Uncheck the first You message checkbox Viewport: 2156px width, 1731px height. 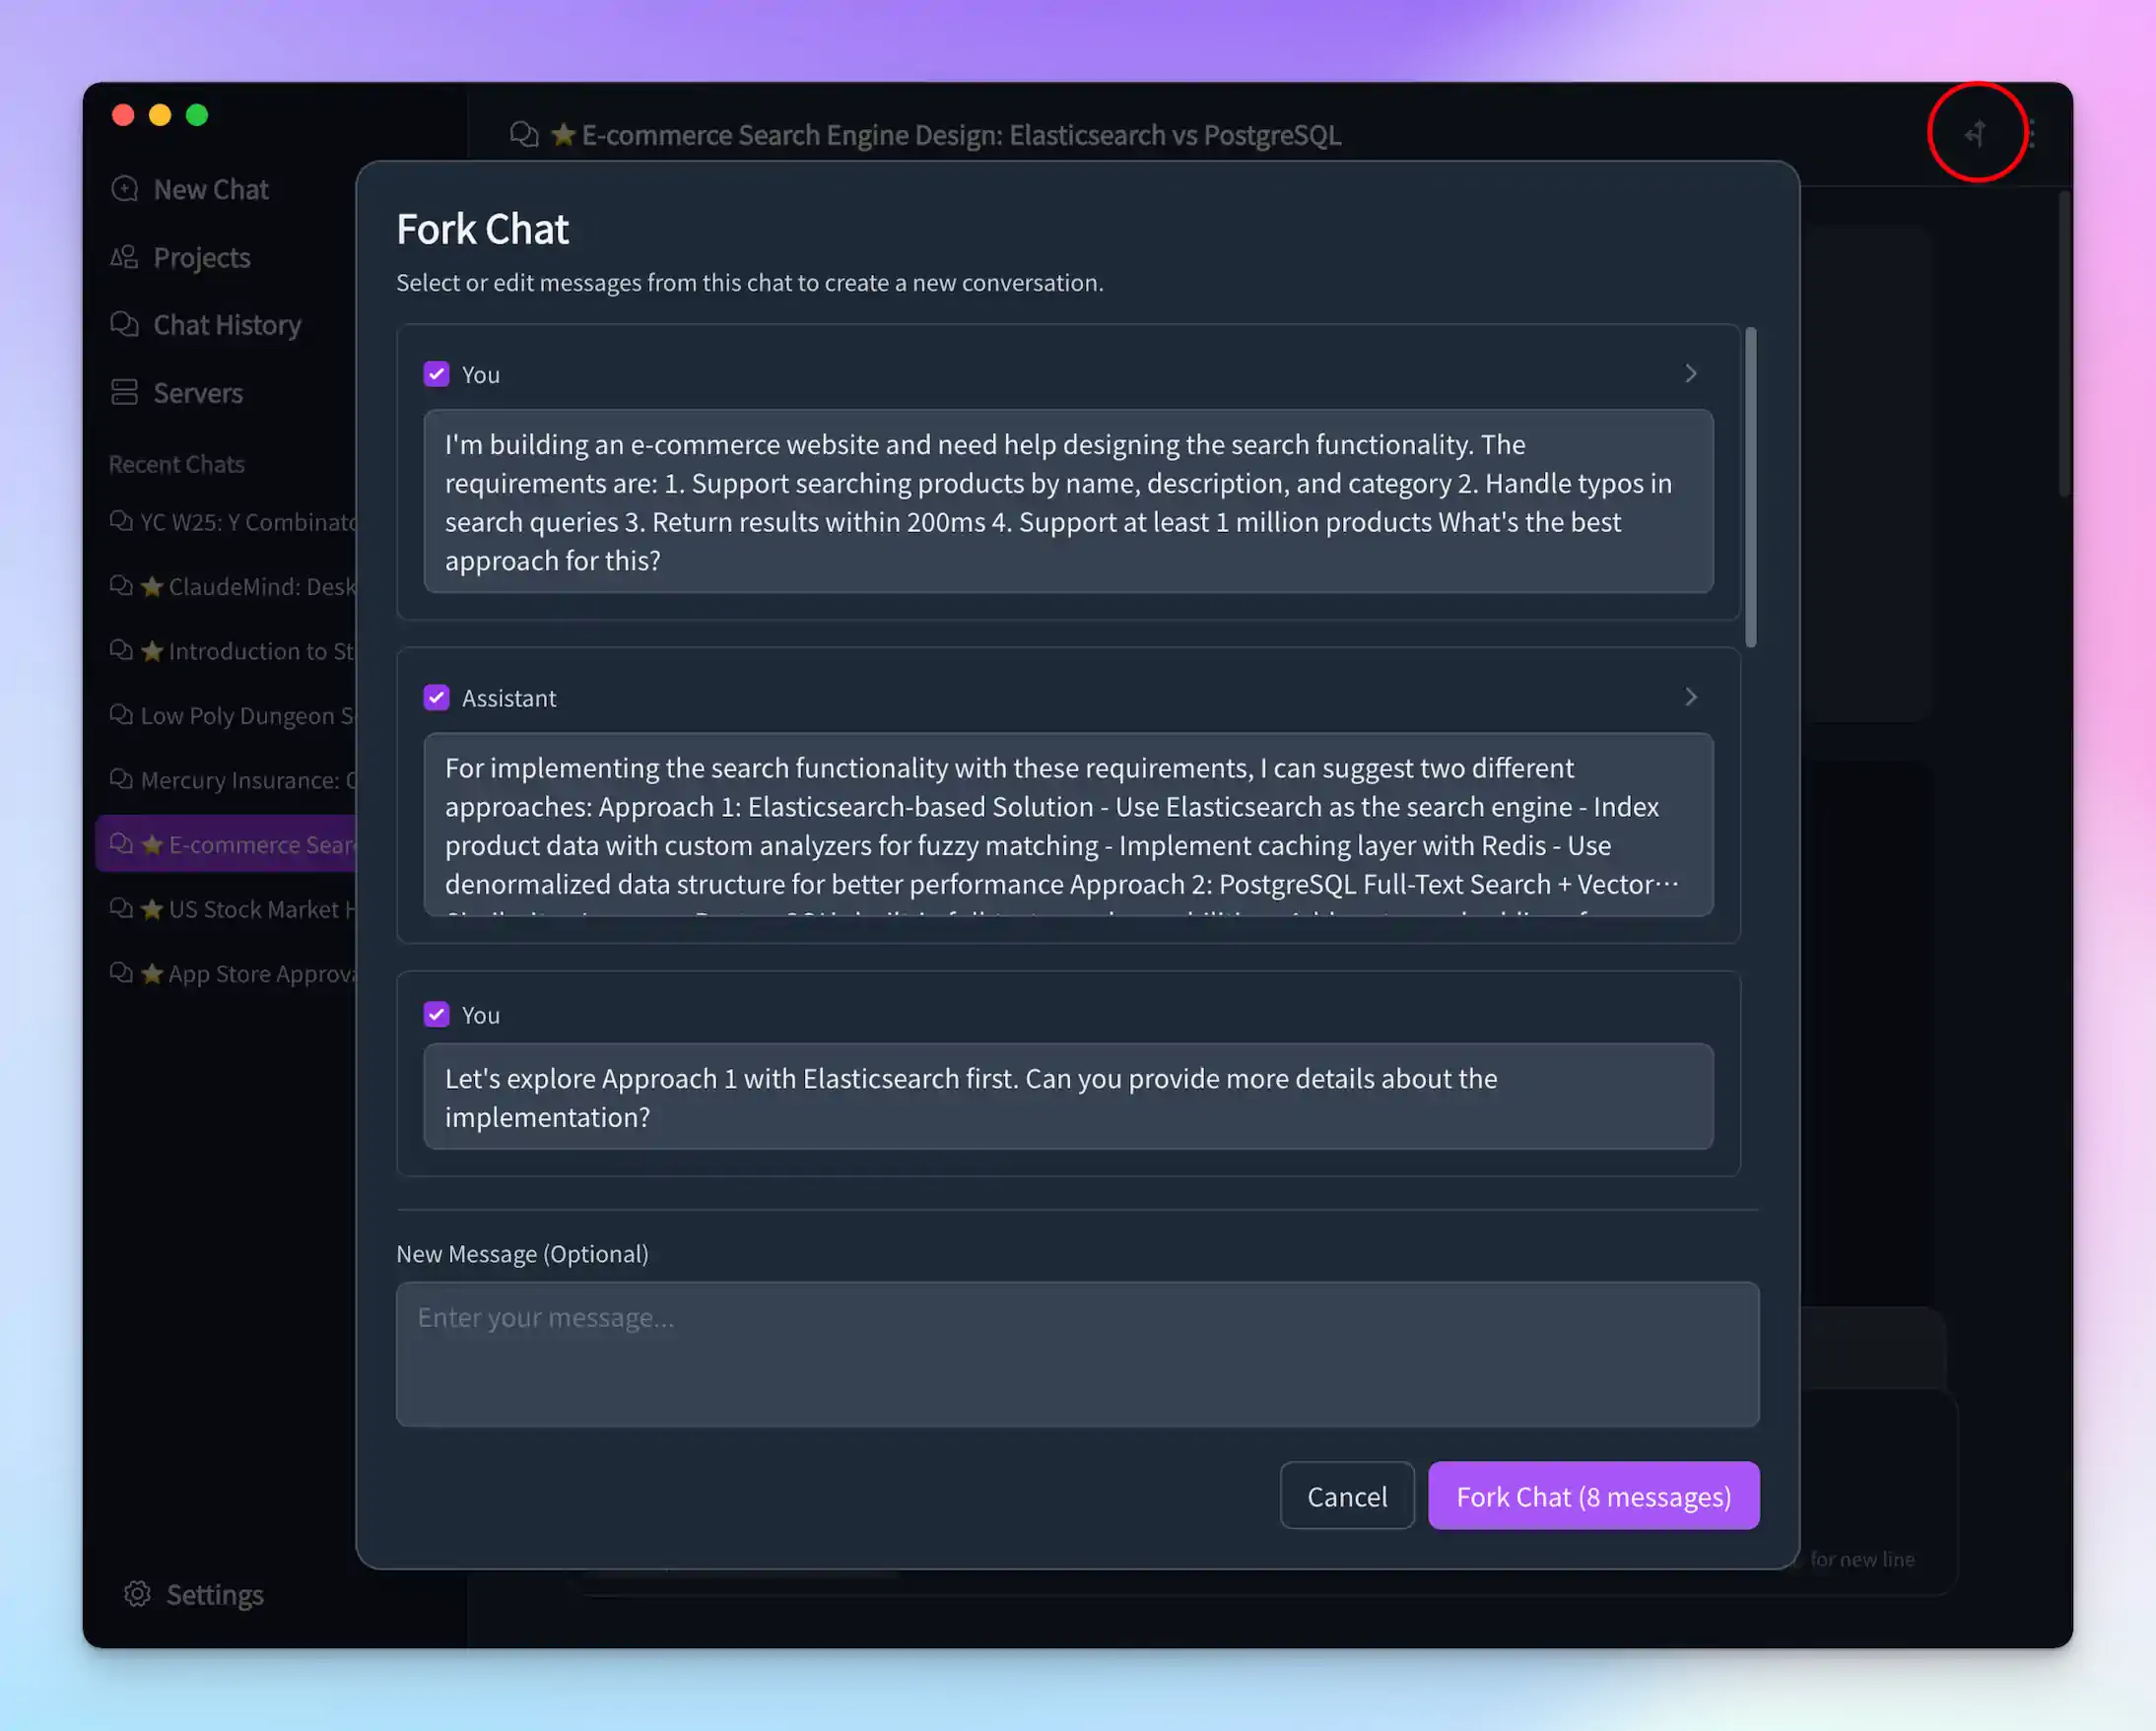(x=436, y=373)
